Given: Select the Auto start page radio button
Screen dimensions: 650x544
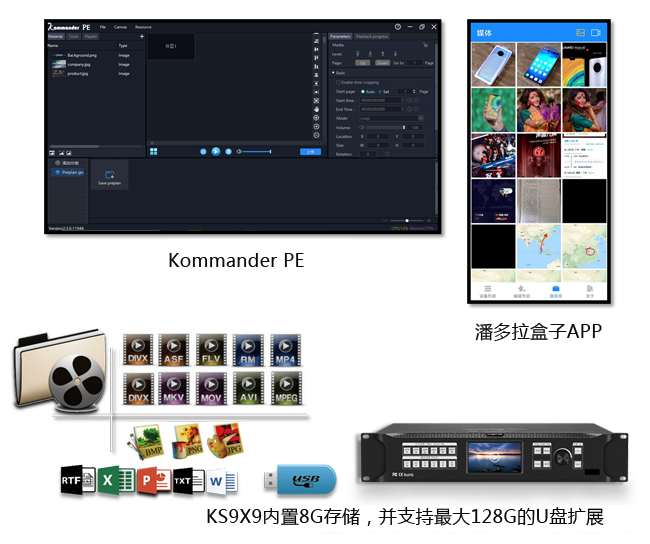Looking at the screenshot, I should 362,91.
